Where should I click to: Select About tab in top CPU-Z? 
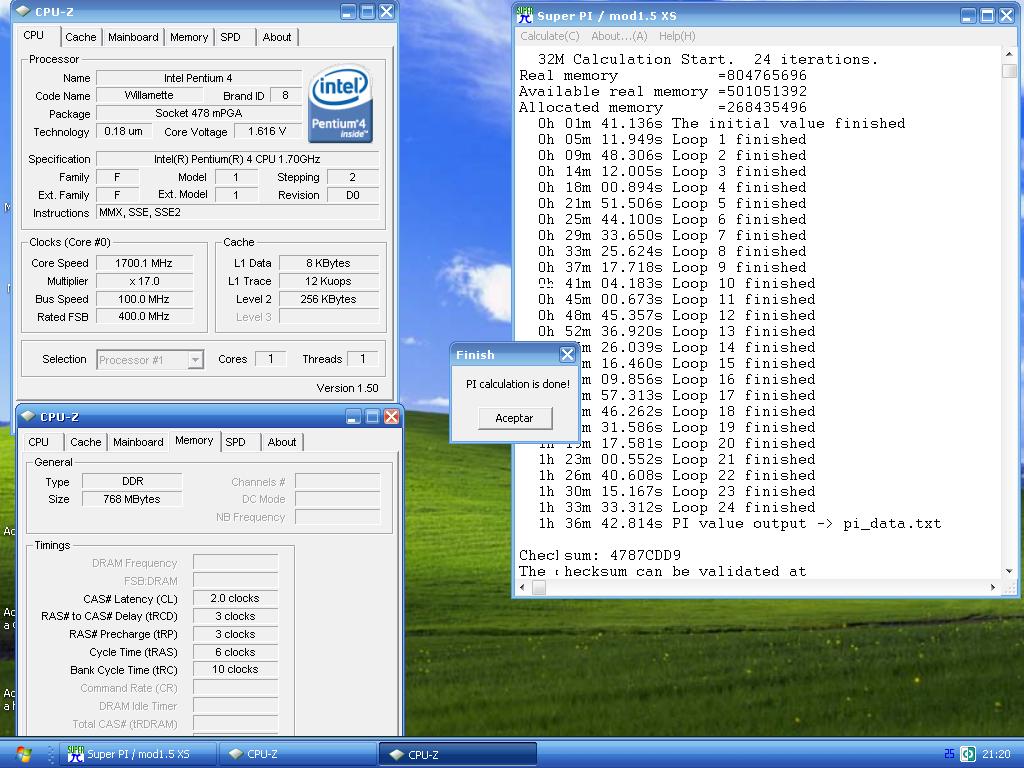tap(277, 37)
